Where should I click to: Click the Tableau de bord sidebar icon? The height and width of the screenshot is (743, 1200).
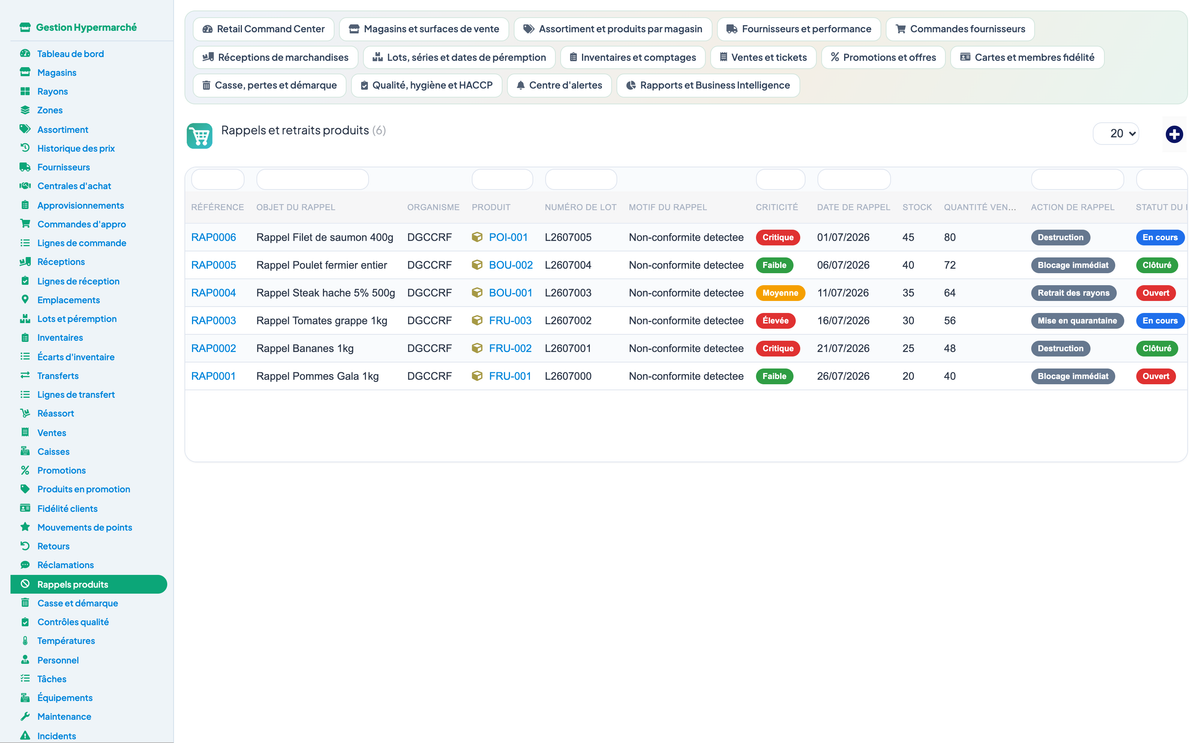(x=25, y=54)
